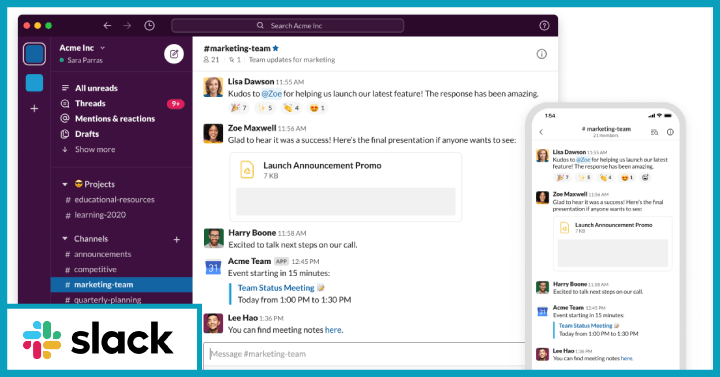Open the Team Status Meeting link

[276, 288]
